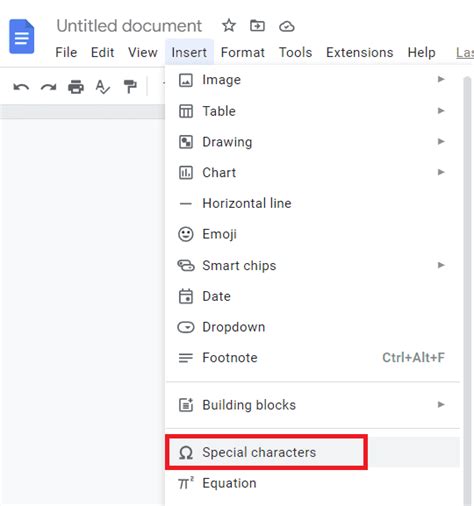Click the Undo arrow icon
The image size is (474, 506).
21,87
